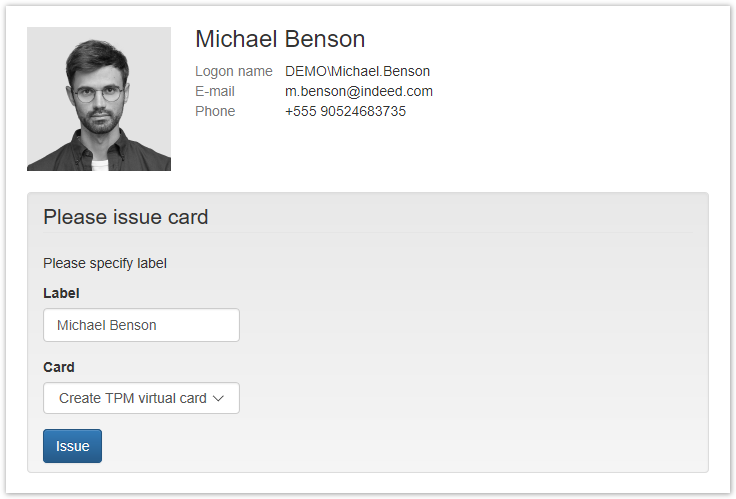Viewport: 736px width, 499px height.
Task: Click the bold "Card" field caption
Action: (x=59, y=367)
